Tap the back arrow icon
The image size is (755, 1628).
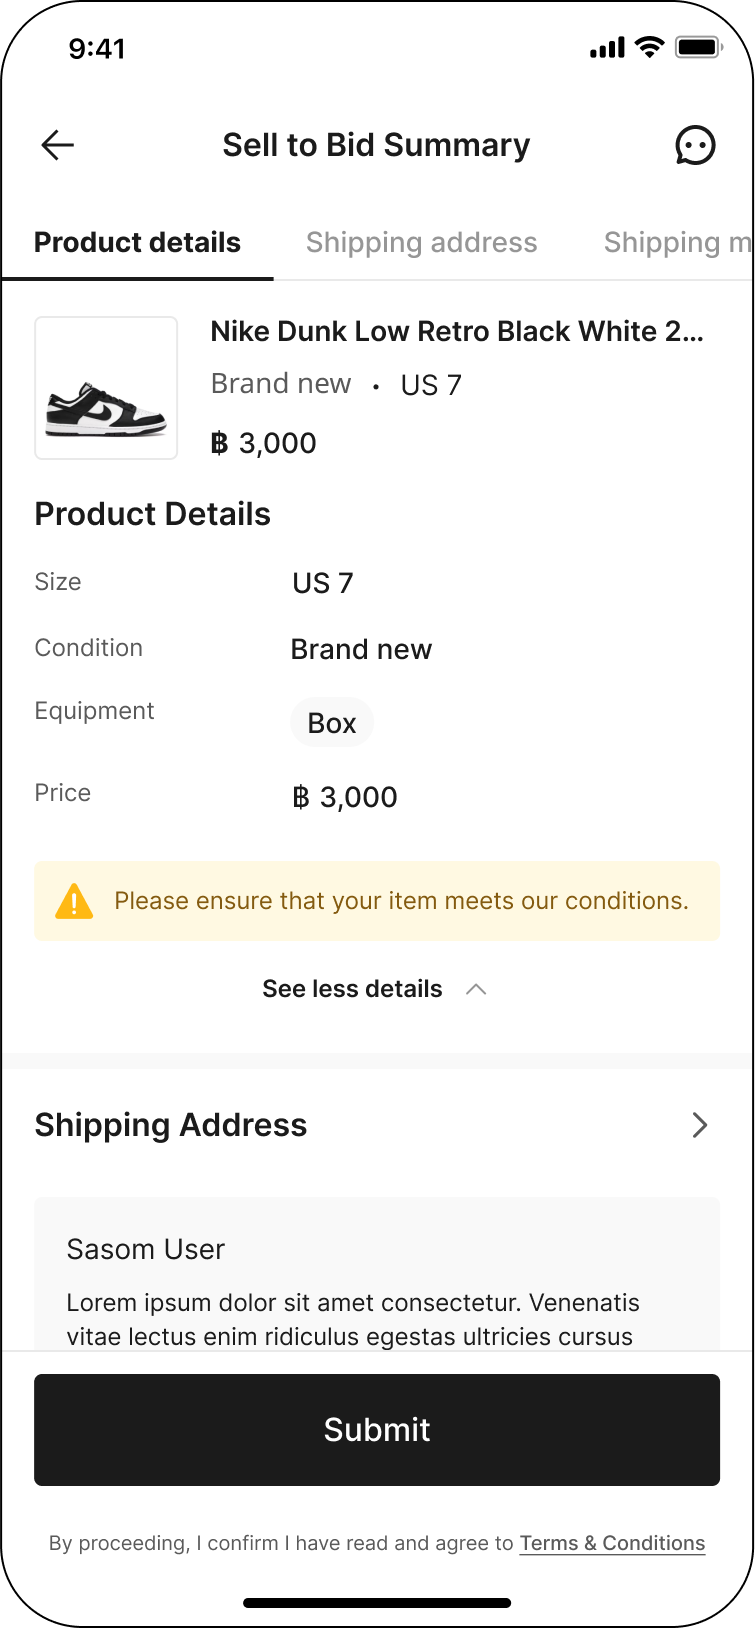(58, 145)
